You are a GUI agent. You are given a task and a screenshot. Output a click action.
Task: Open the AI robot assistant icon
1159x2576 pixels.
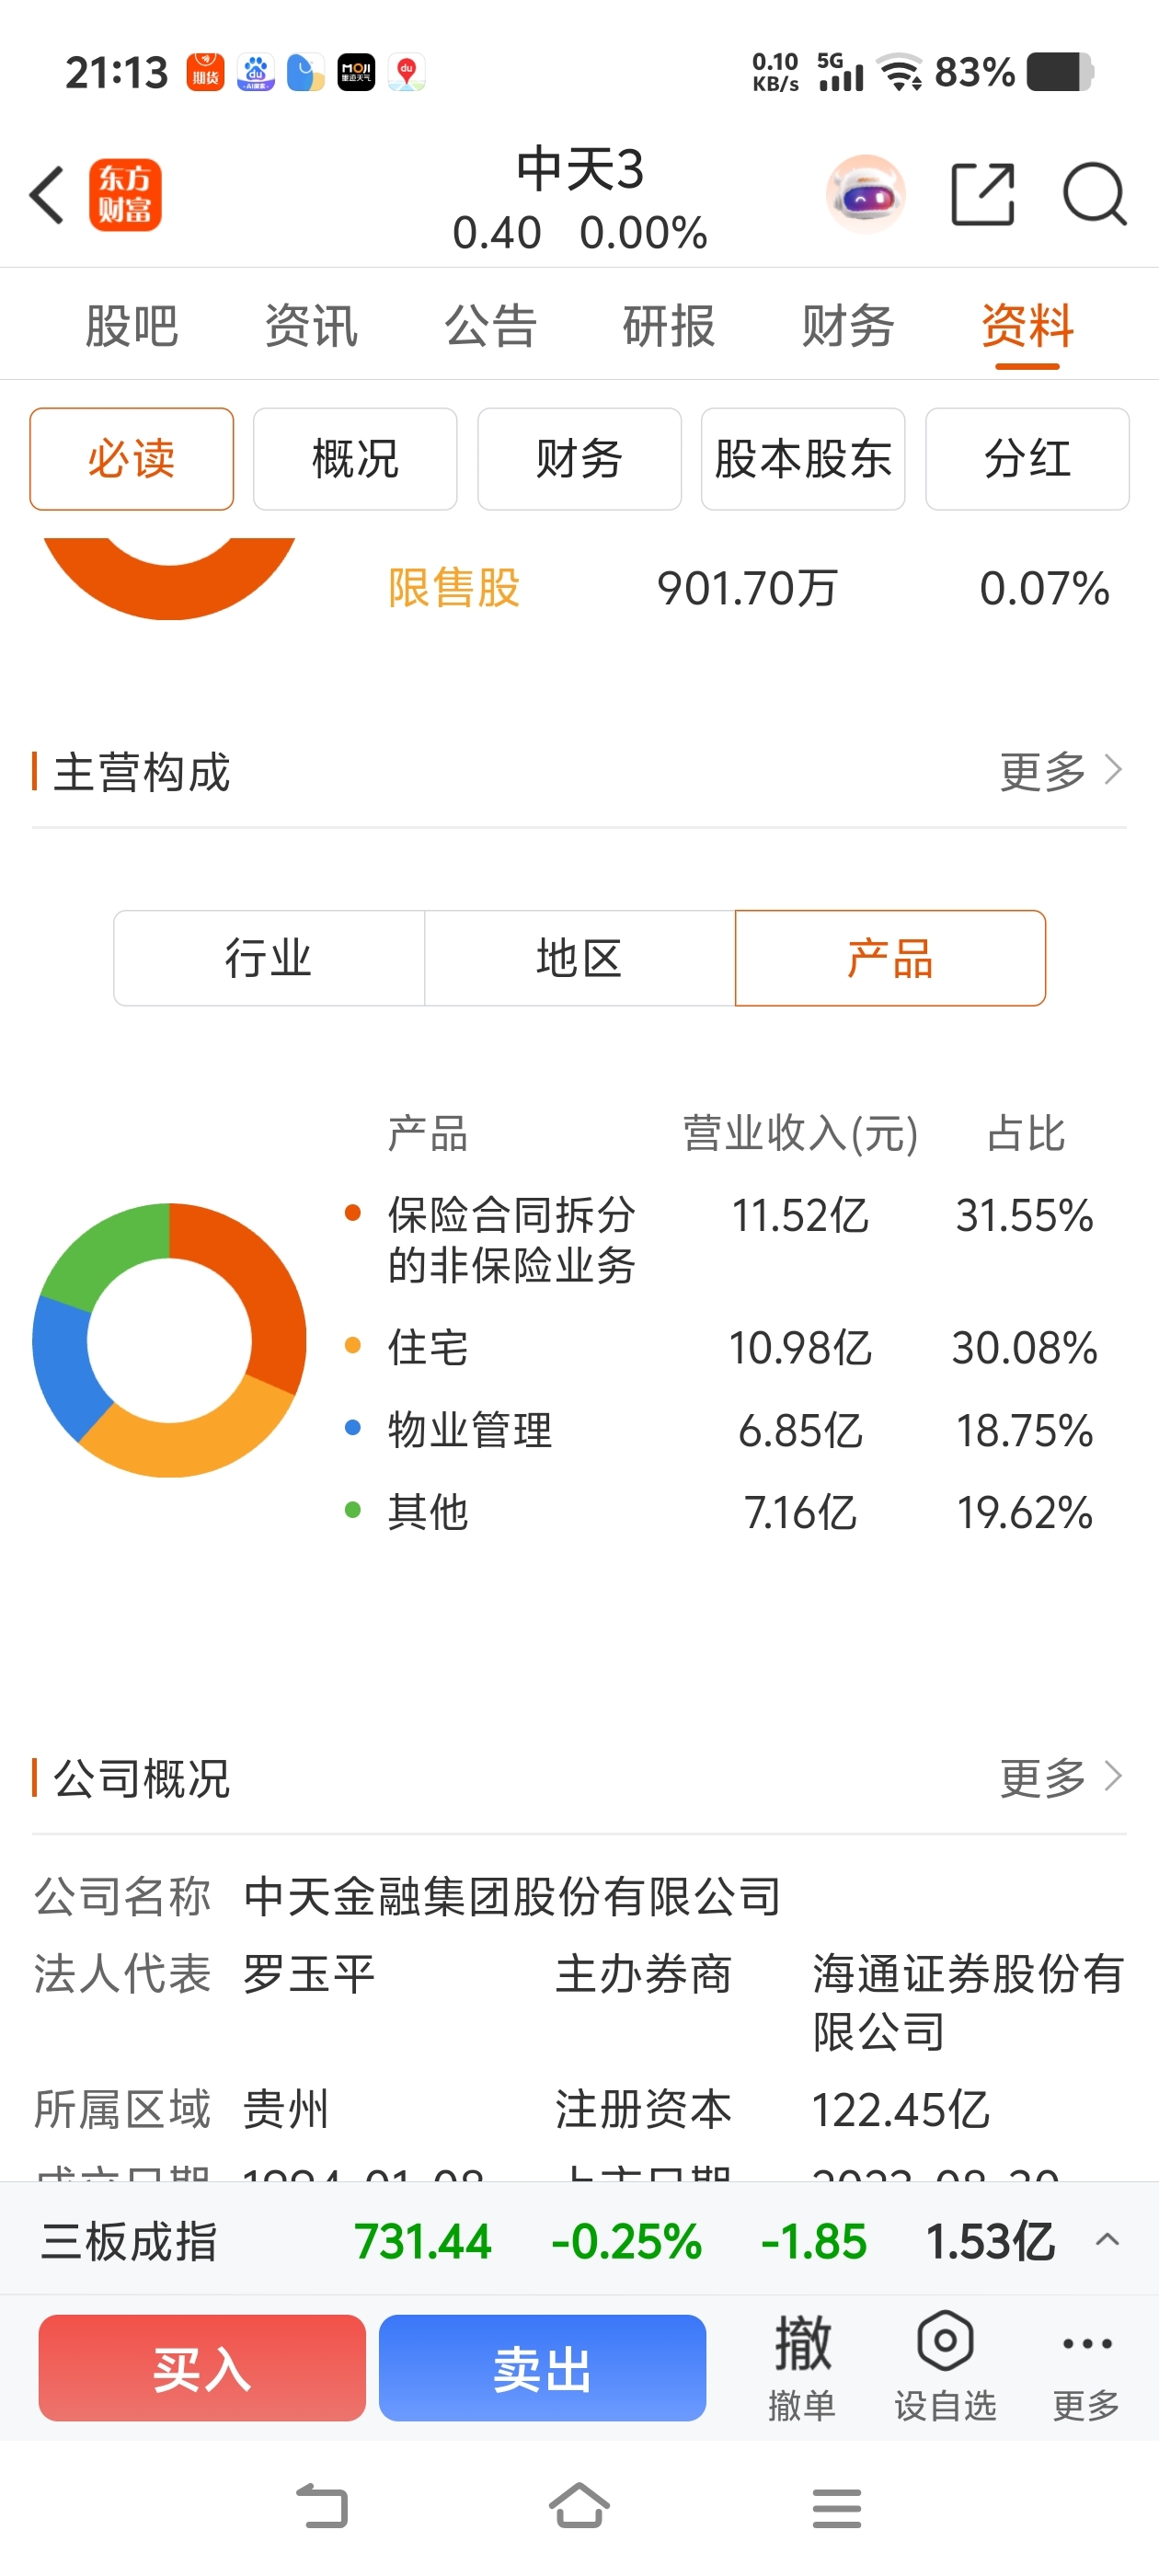point(865,195)
